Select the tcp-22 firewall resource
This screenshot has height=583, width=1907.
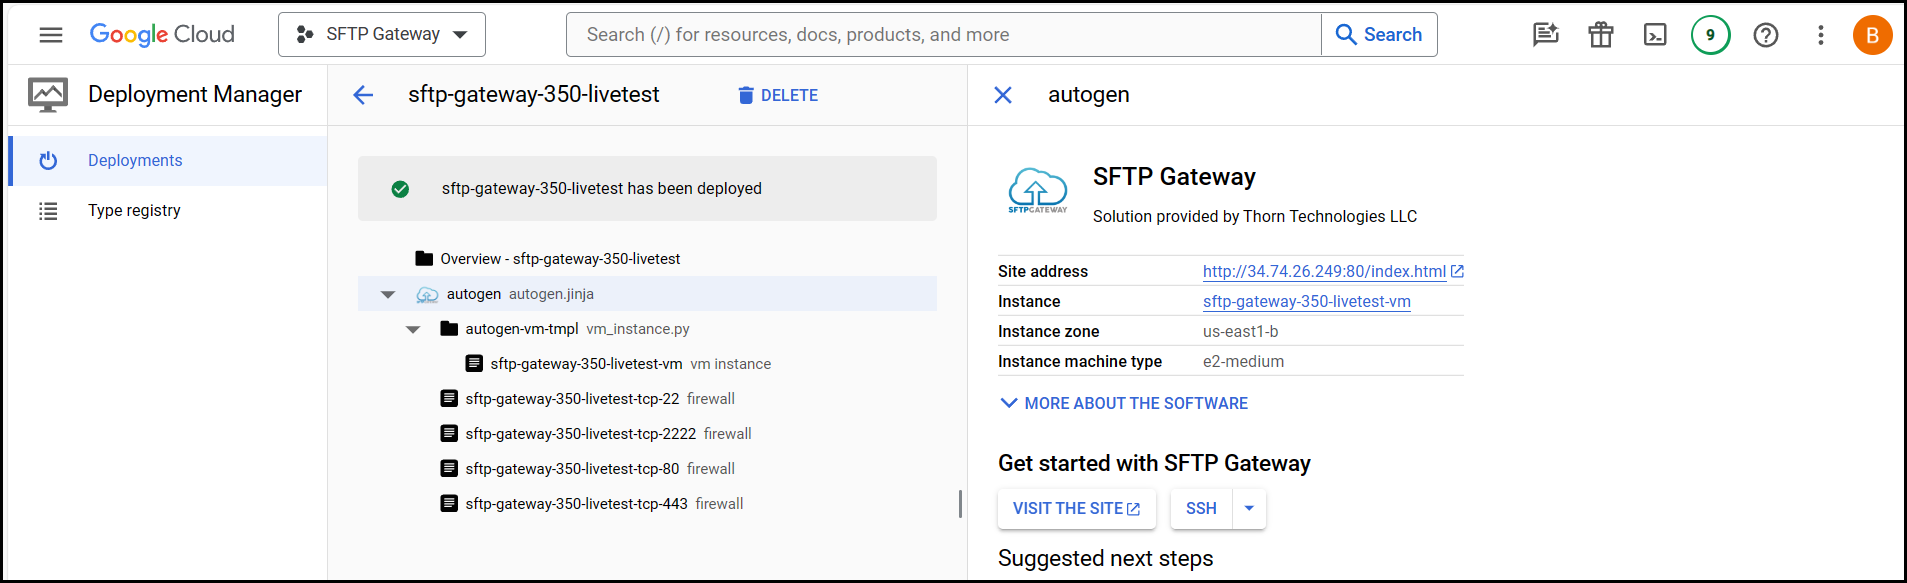pos(647,399)
